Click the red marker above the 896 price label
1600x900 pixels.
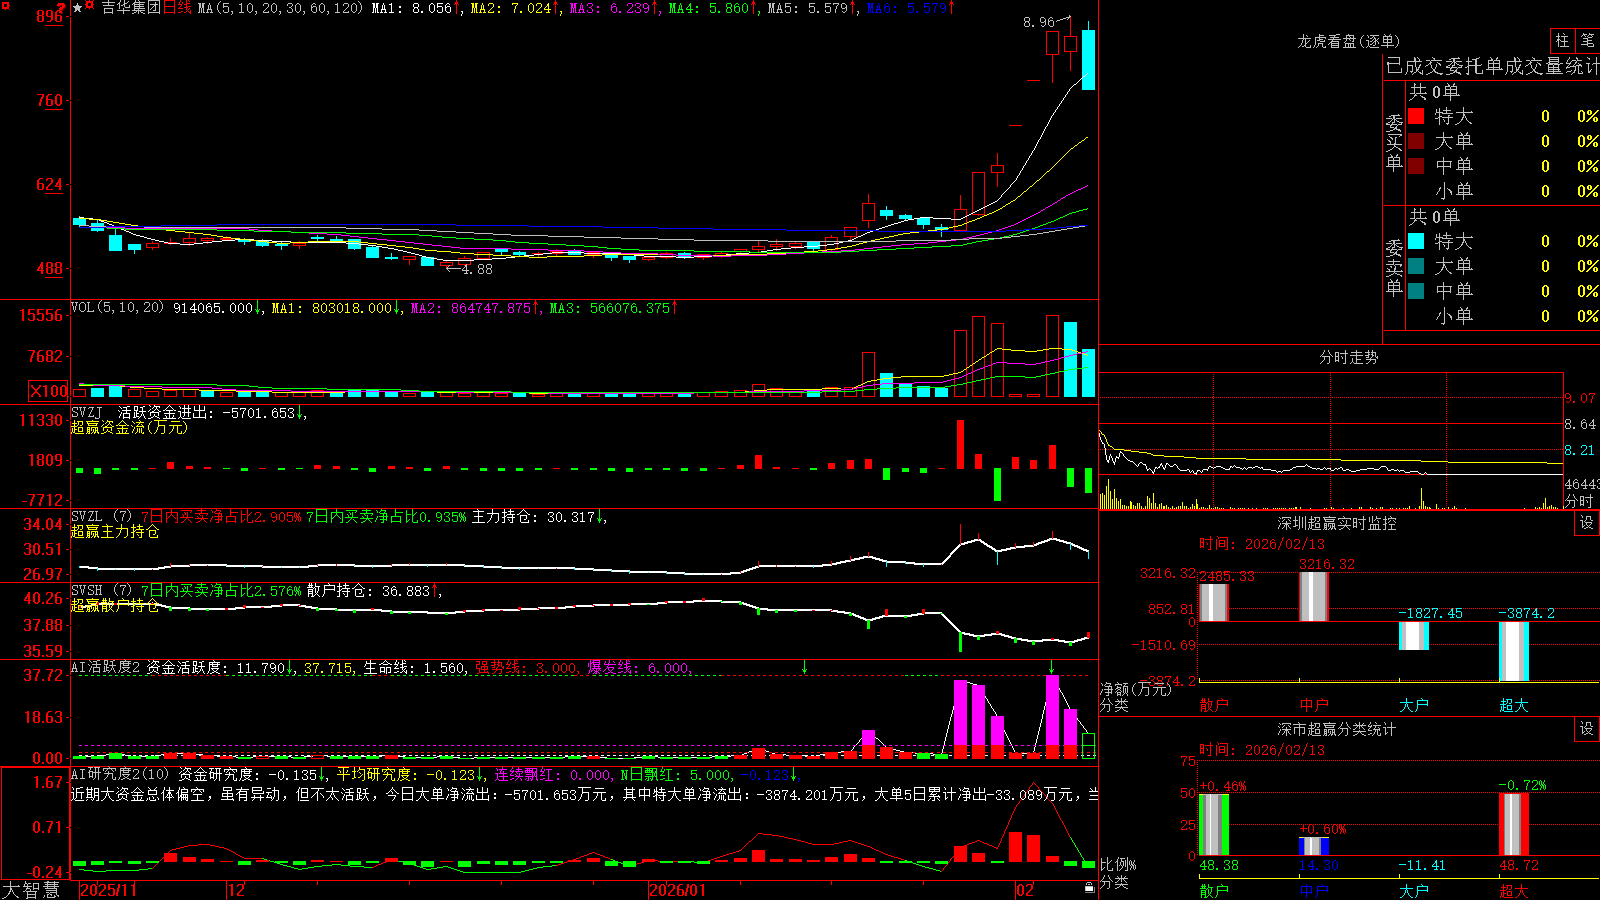click(x=62, y=8)
